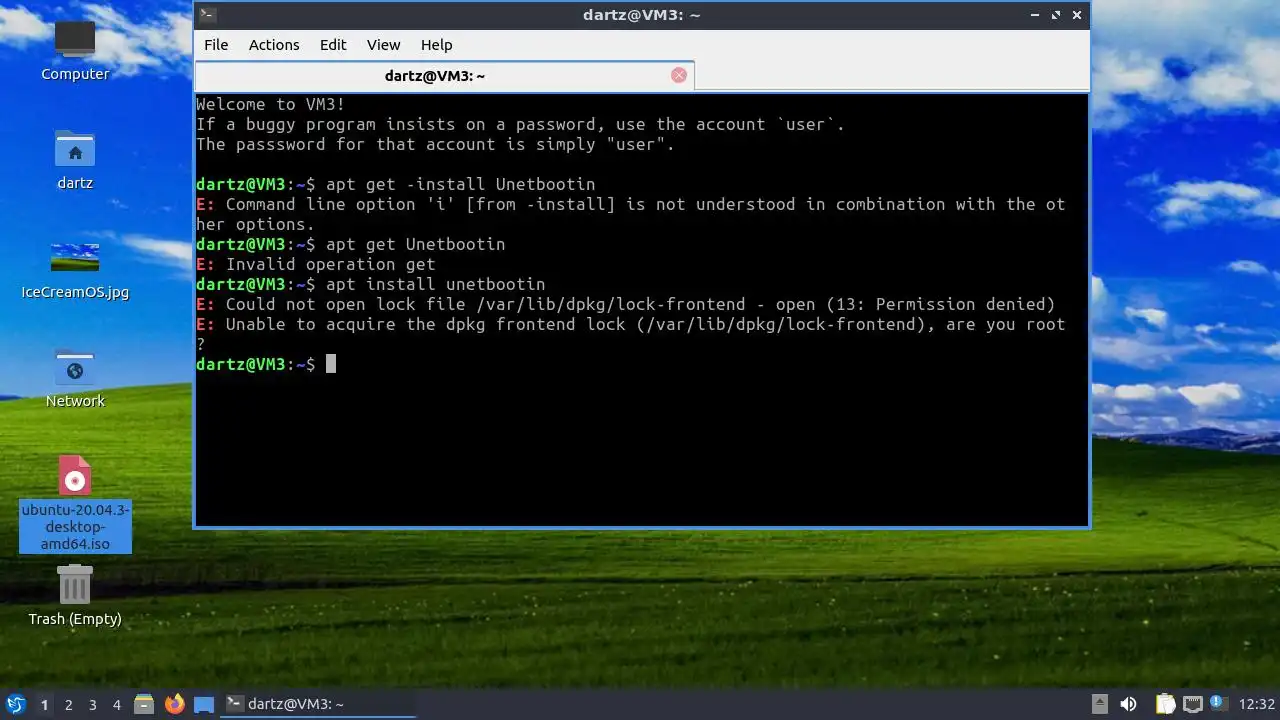Switch to workspace 2
1280x720 pixels.
click(68, 705)
